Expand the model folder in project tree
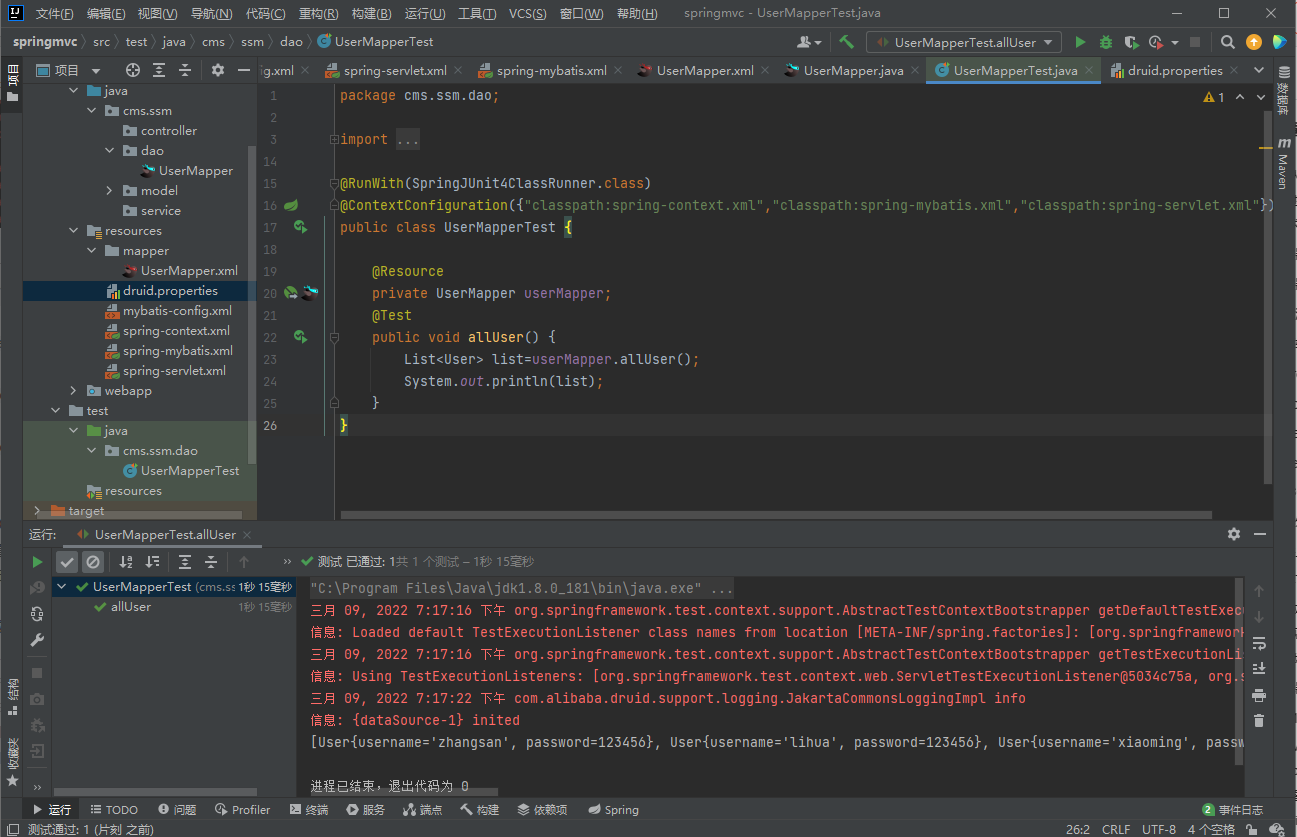 coord(109,191)
